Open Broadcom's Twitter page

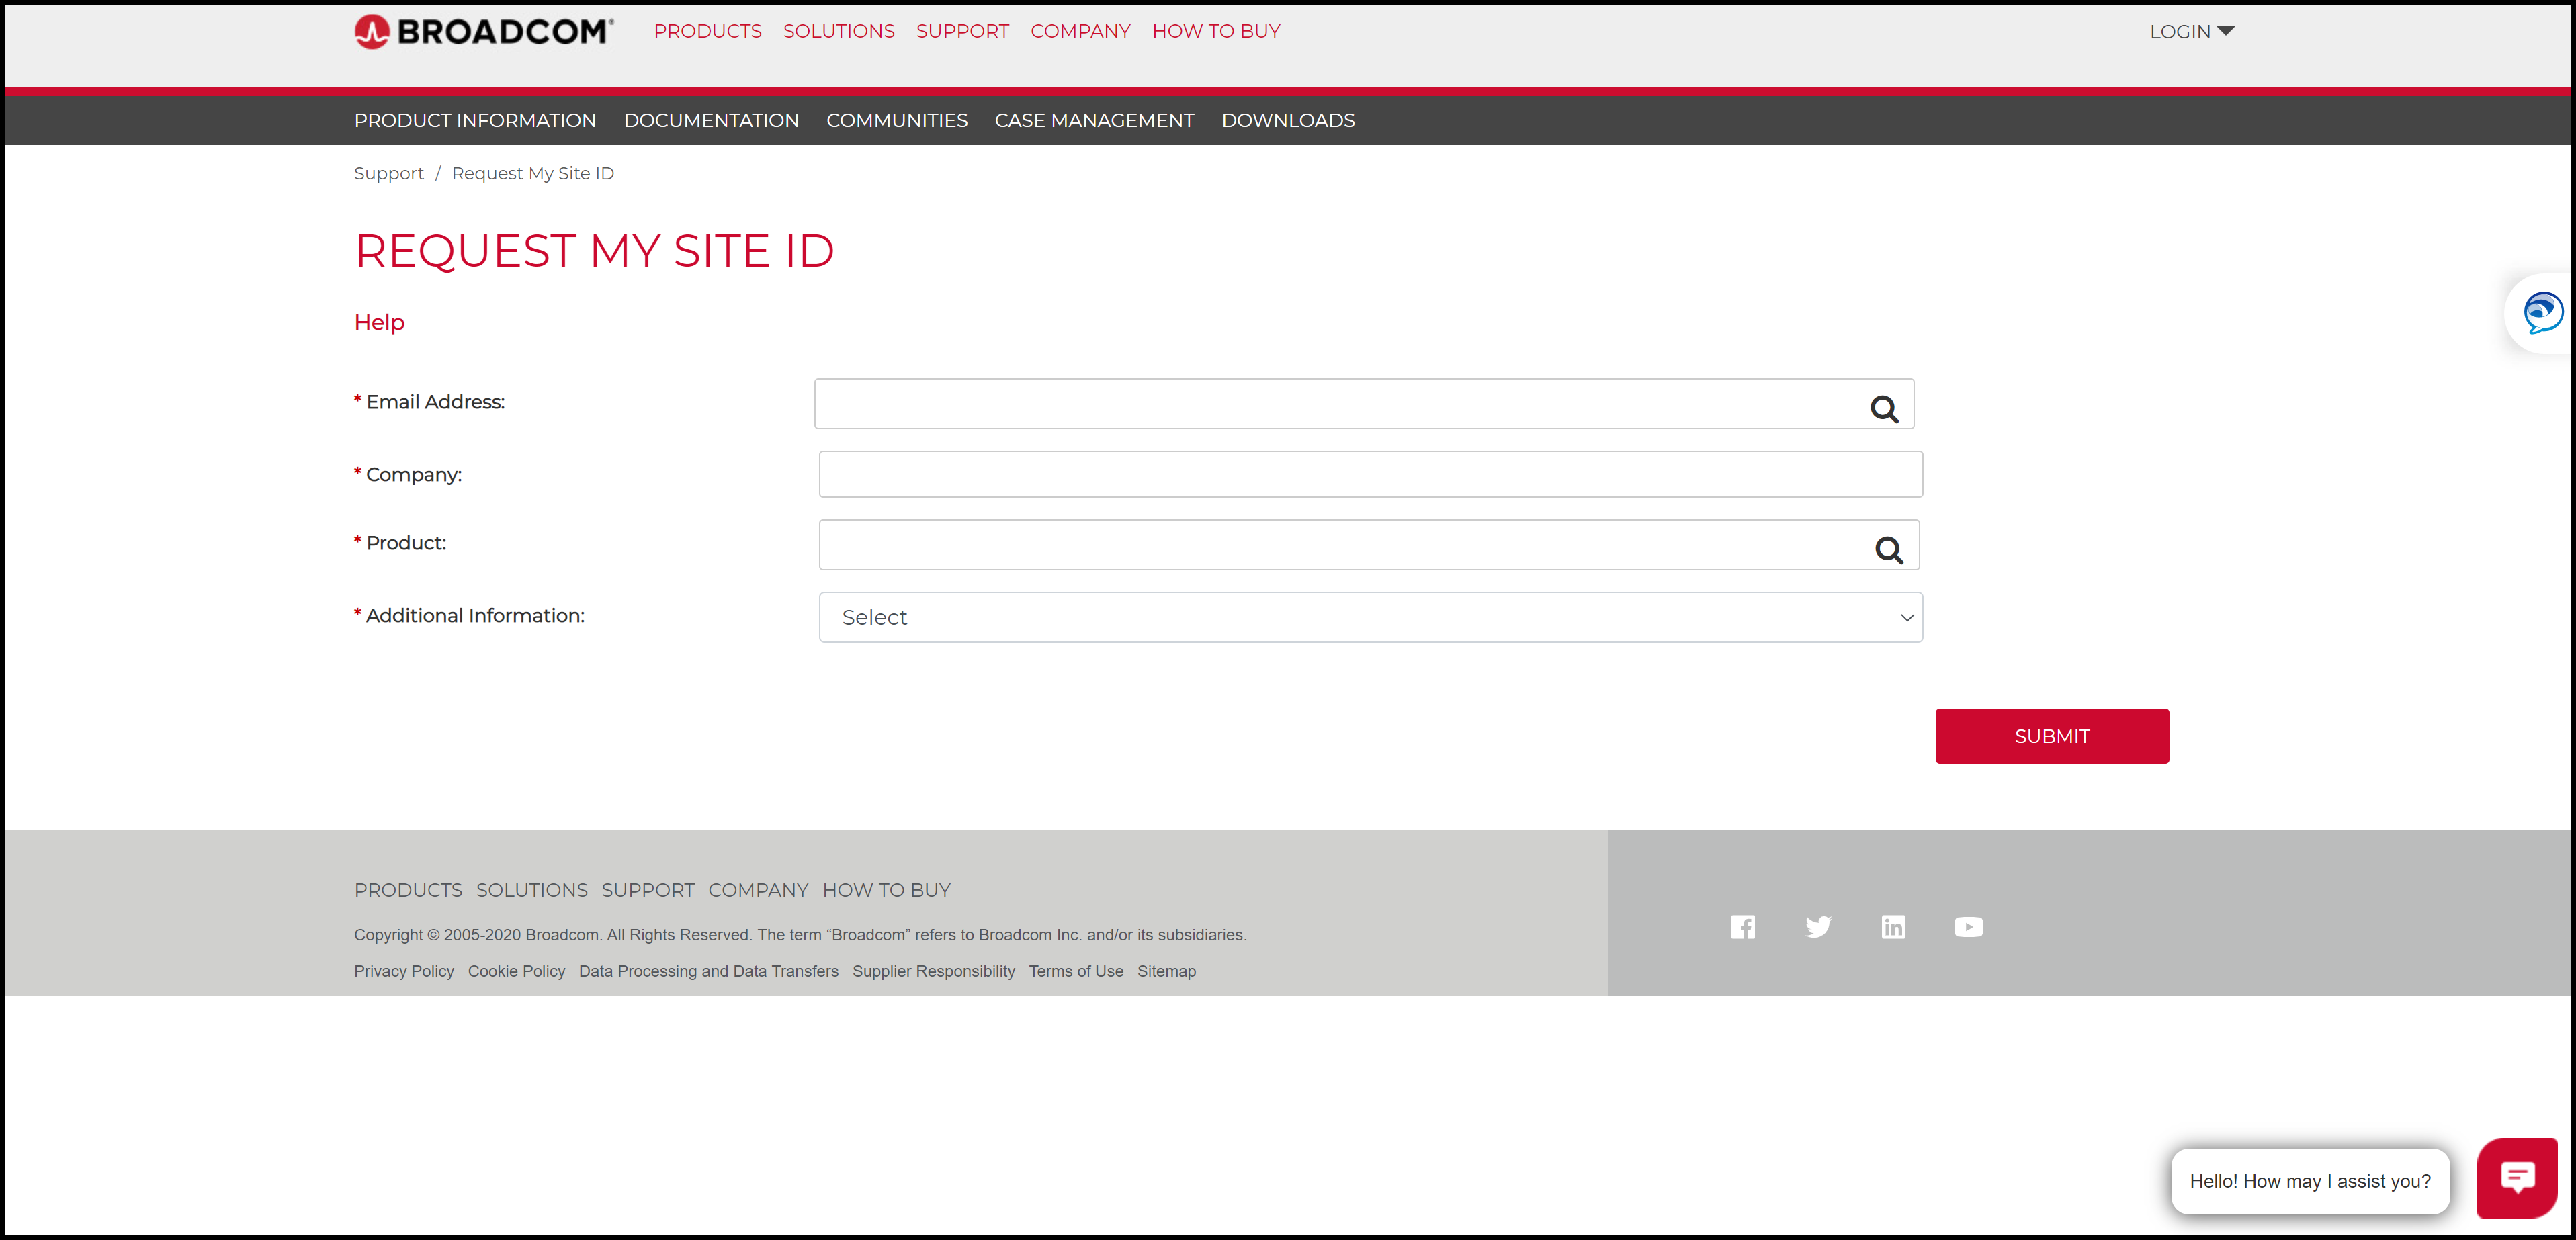[x=1818, y=926]
